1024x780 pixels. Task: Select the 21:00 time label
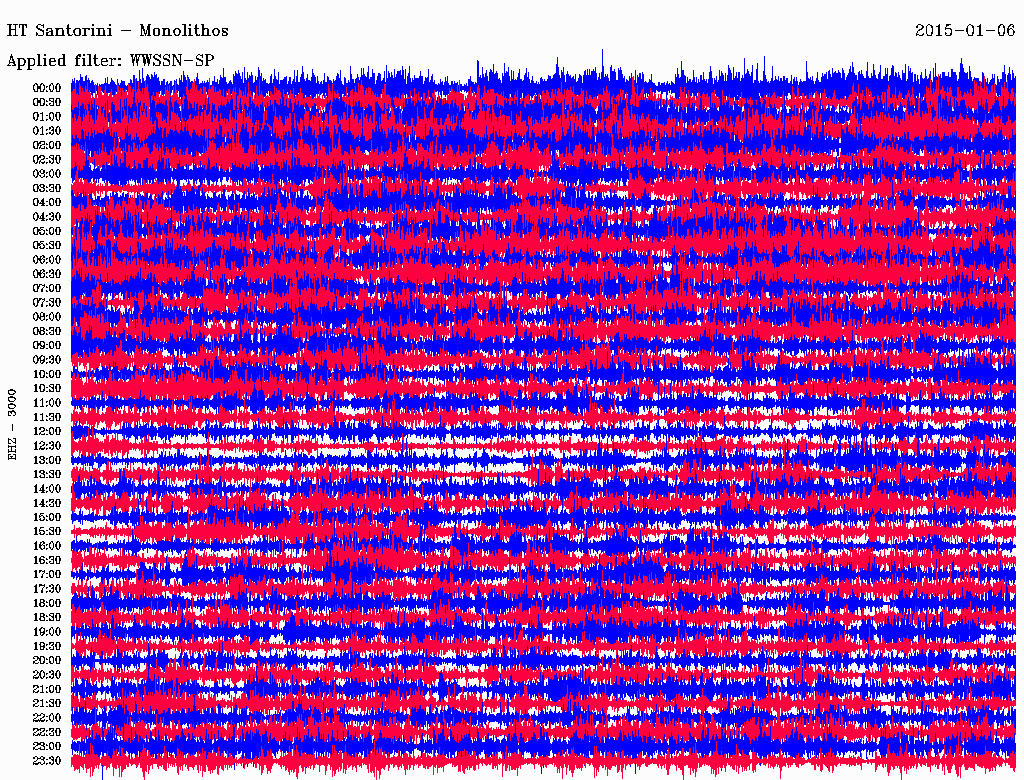click(x=47, y=689)
